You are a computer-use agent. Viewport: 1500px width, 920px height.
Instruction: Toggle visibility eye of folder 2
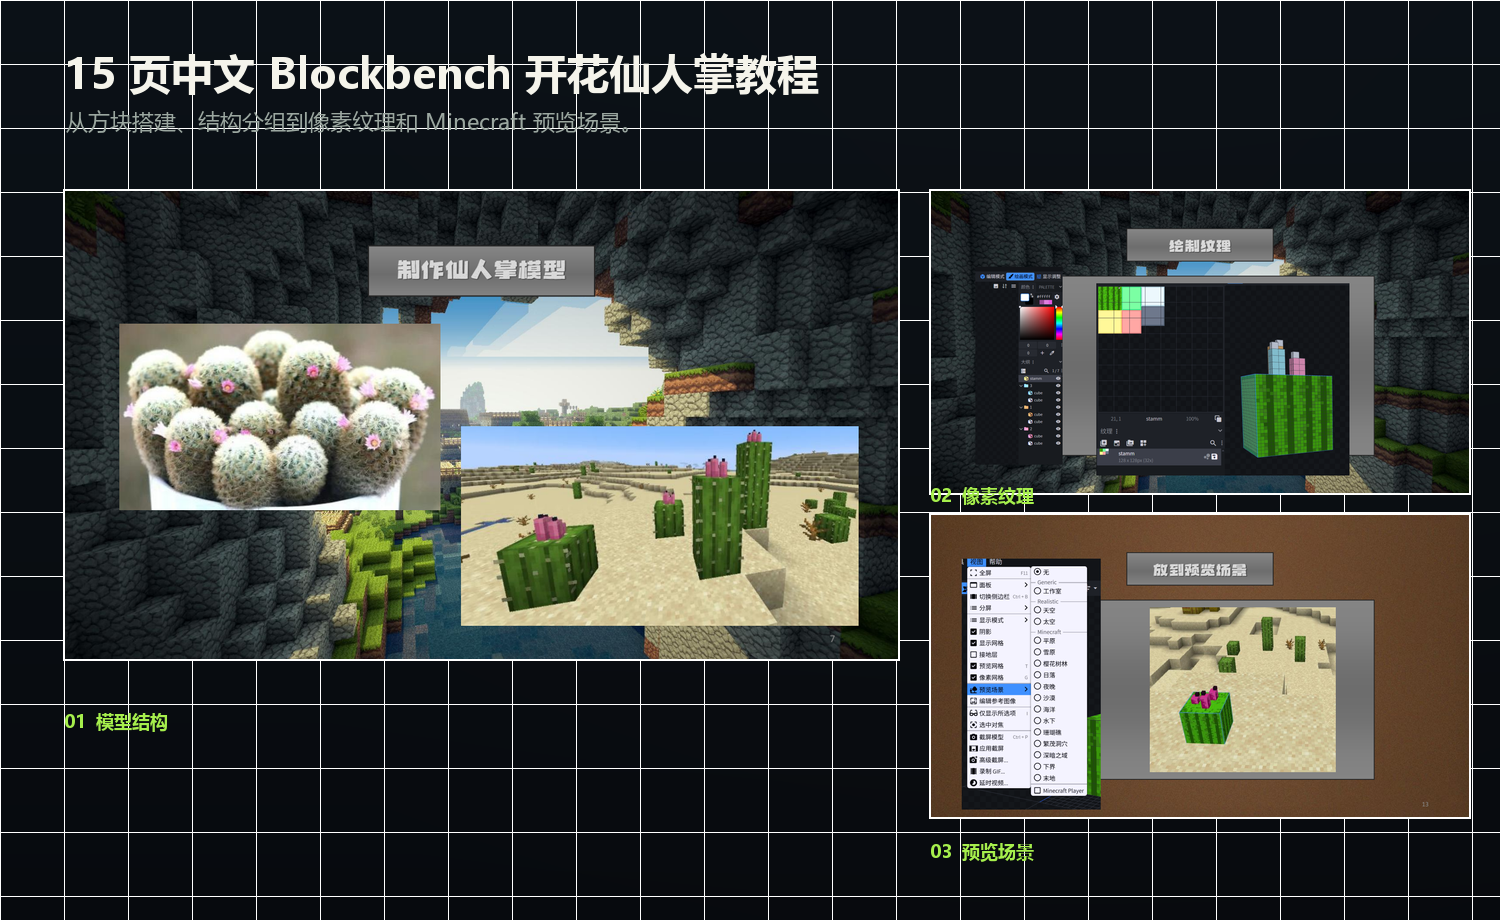[1058, 429]
